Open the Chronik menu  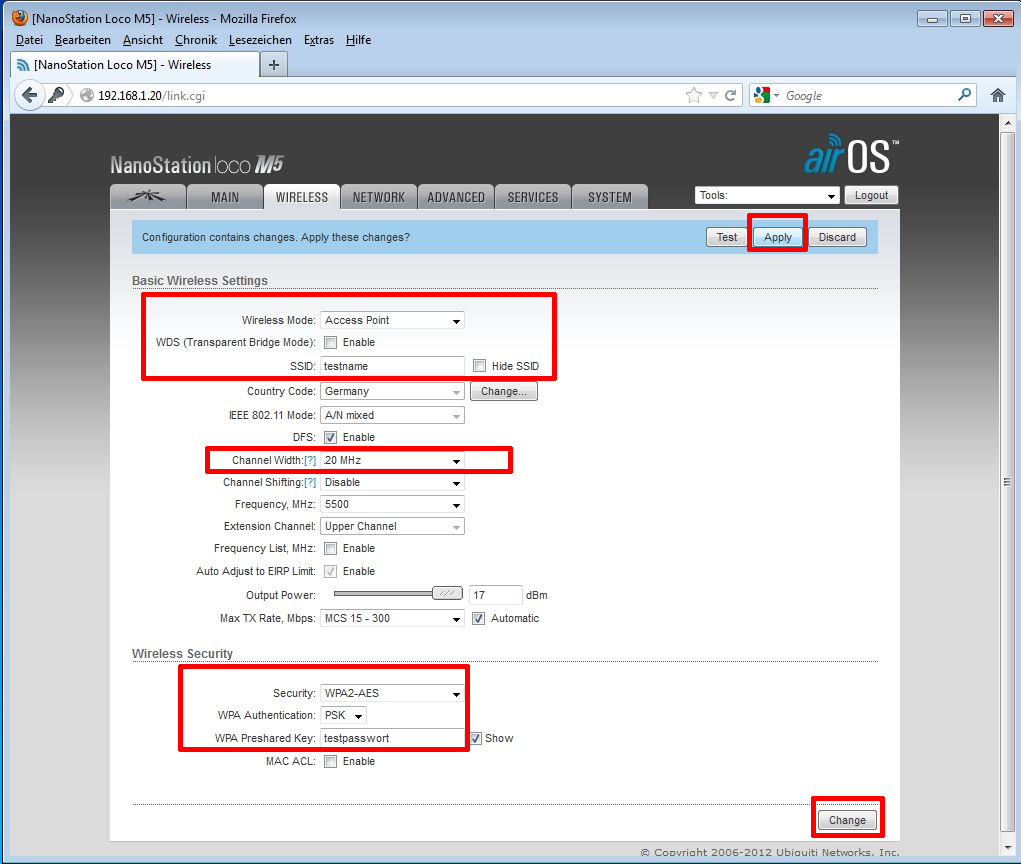point(196,40)
